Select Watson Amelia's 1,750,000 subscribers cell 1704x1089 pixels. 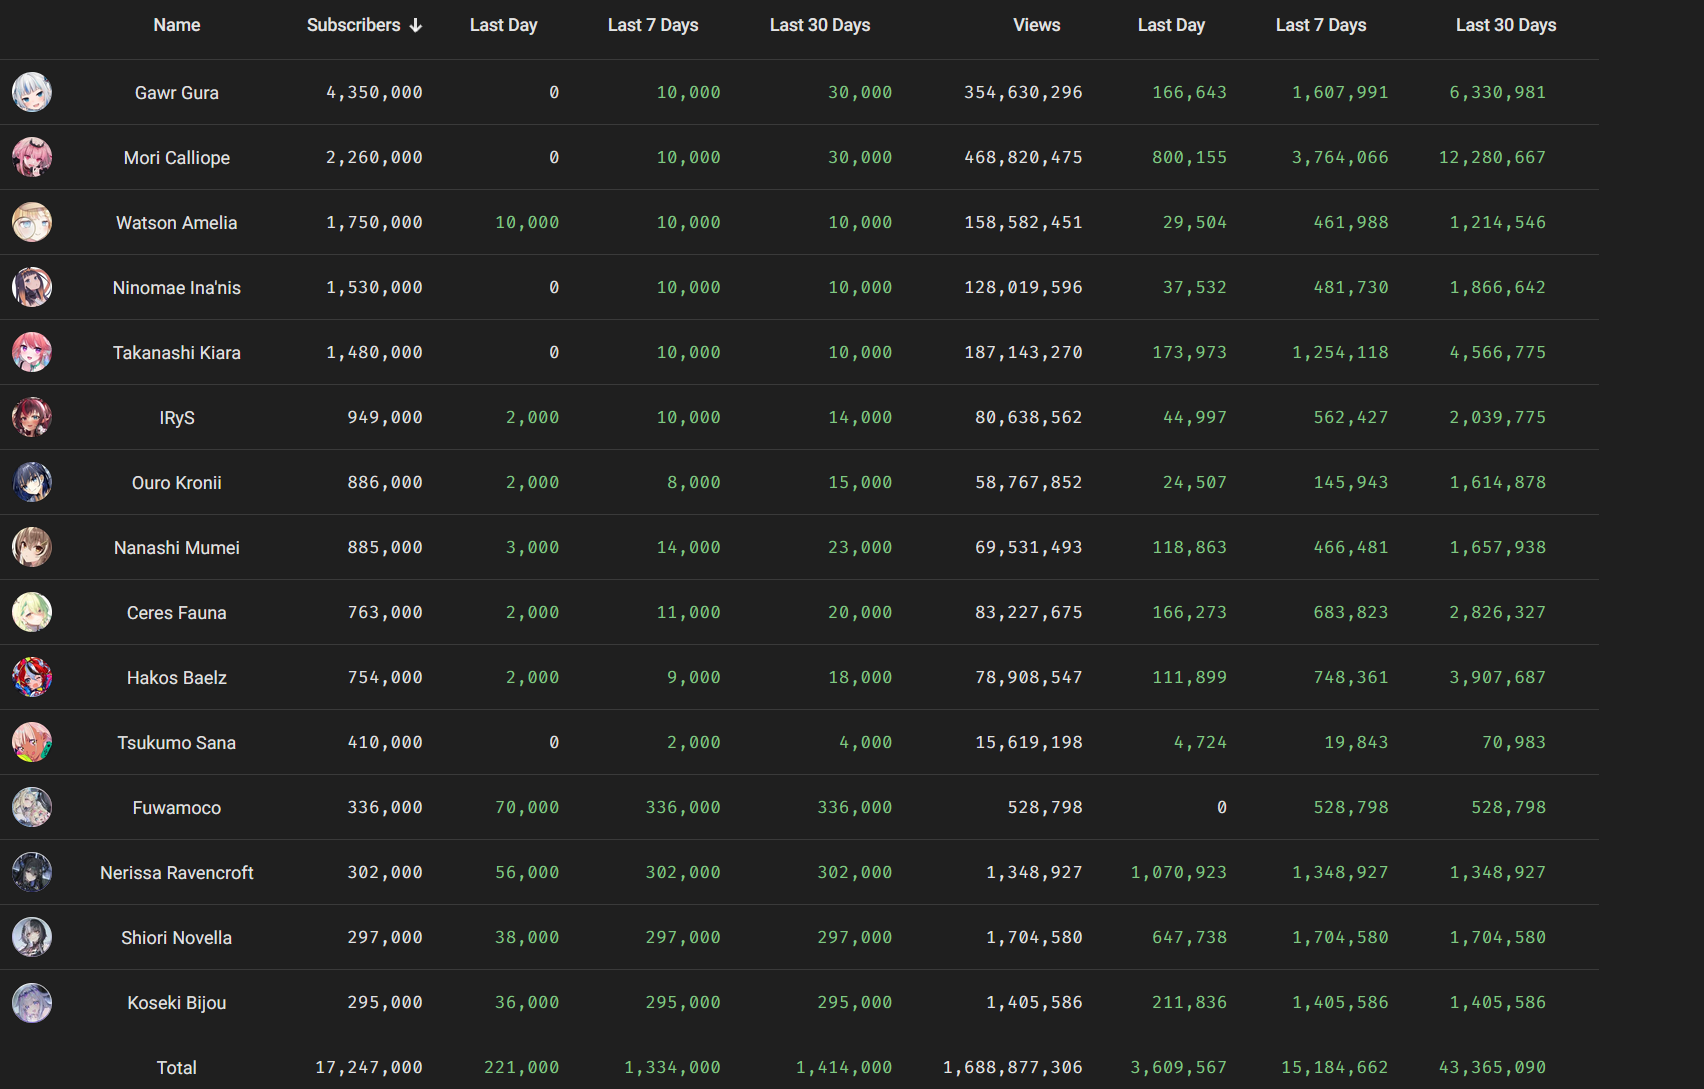[x=374, y=222]
